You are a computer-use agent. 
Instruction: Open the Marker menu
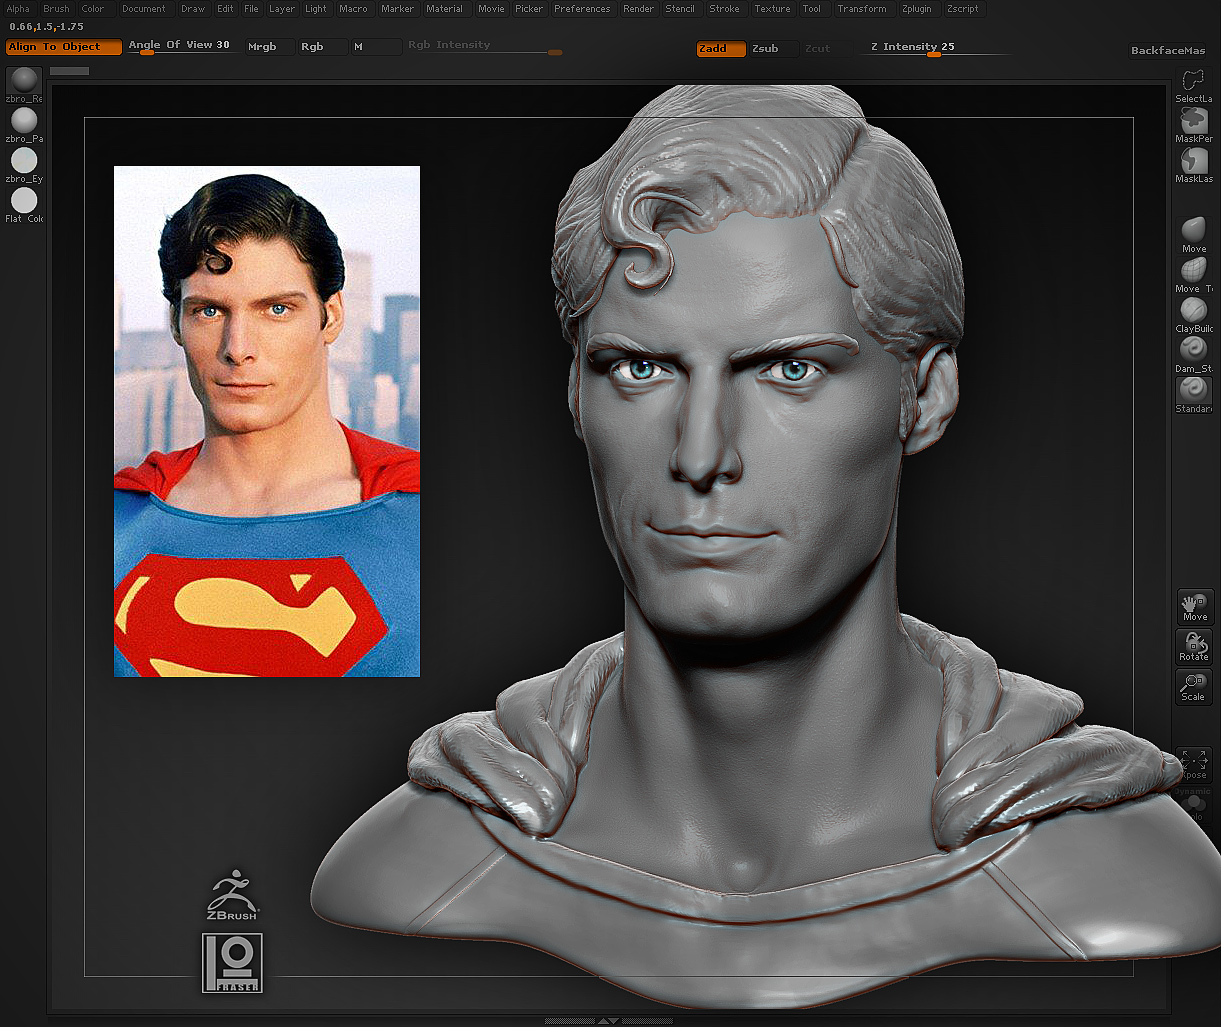click(x=398, y=9)
